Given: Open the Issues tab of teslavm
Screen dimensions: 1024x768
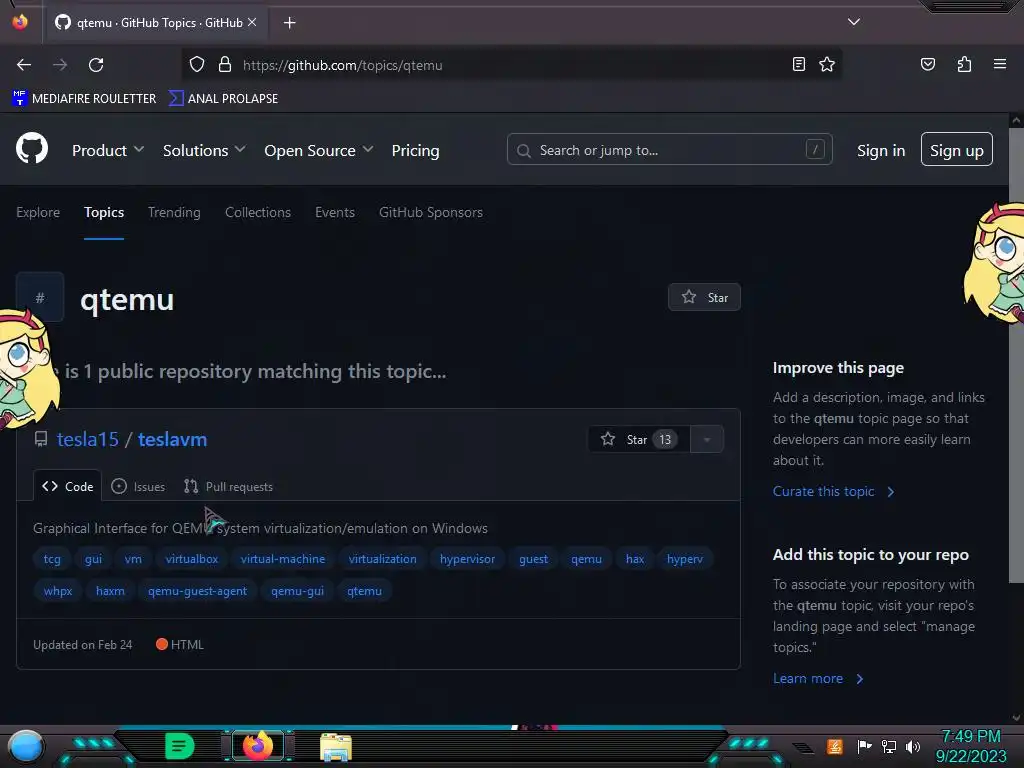Looking at the screenshot, I should [138, 487].
